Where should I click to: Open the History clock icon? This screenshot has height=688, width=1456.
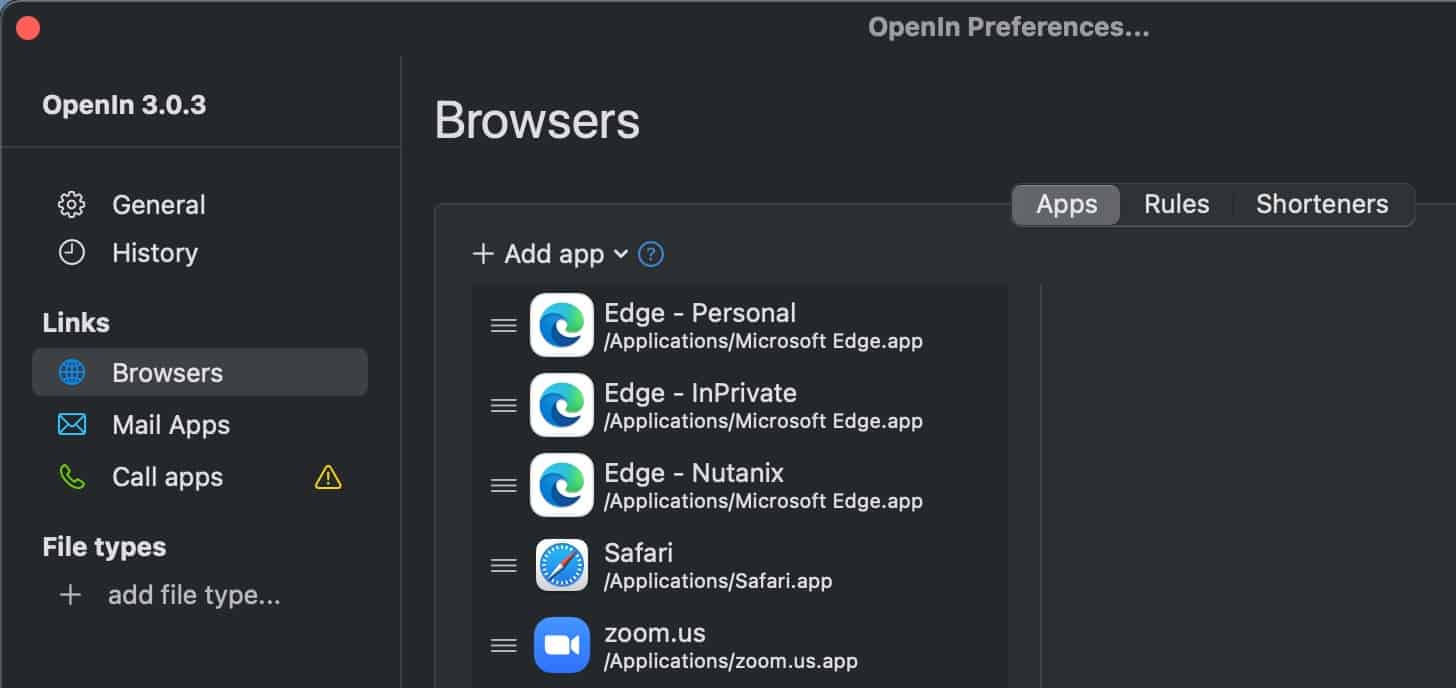click(71, 252)
